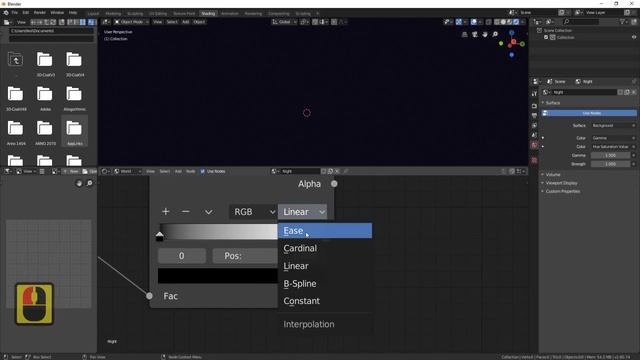Click the color ramp gradient bar

(218, 231)
